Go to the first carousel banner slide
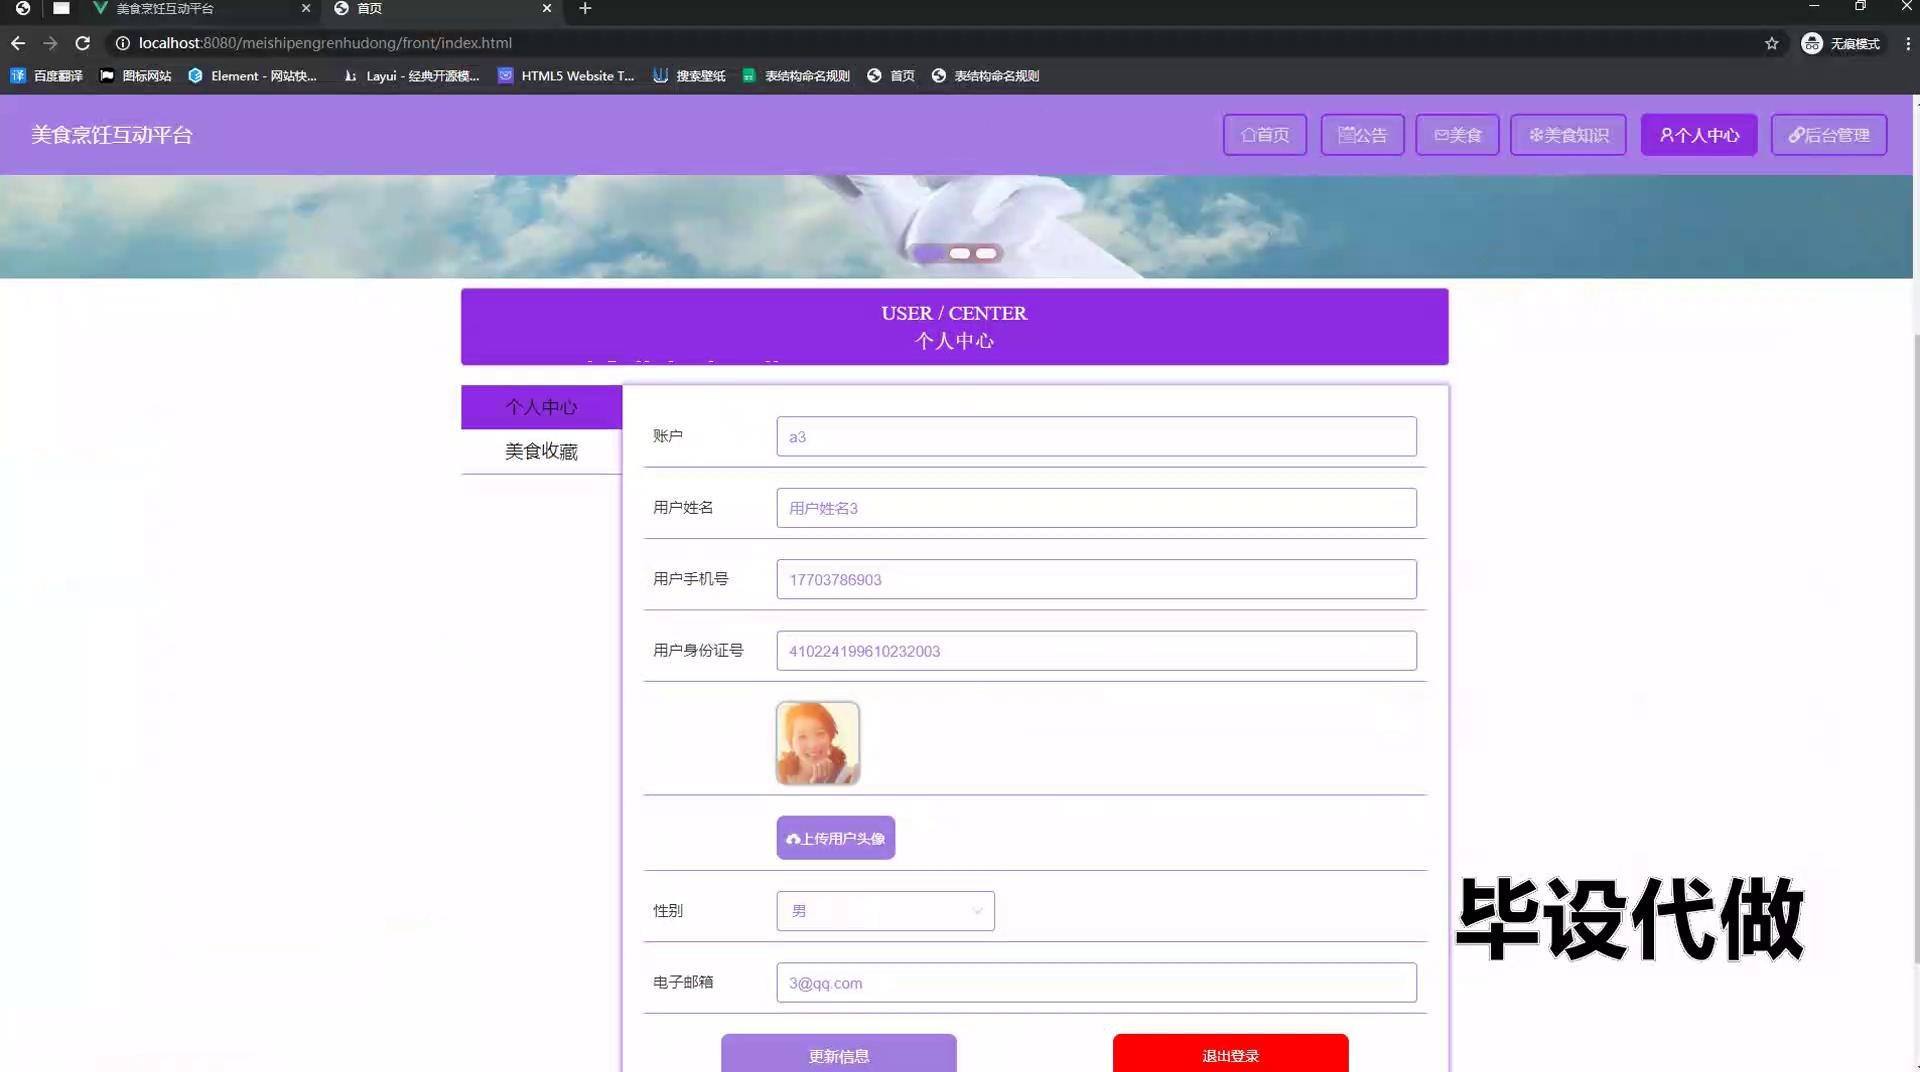 click(928, 254)
